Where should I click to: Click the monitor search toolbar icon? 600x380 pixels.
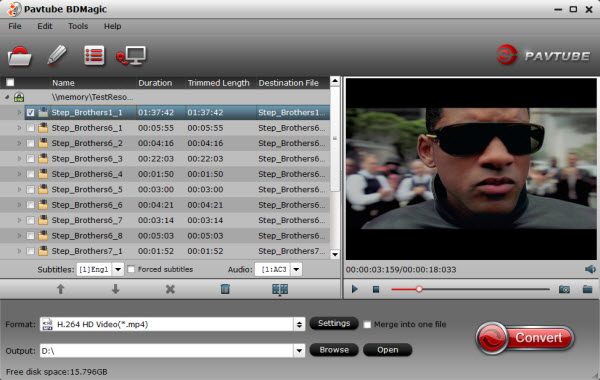tap(131, 56)
